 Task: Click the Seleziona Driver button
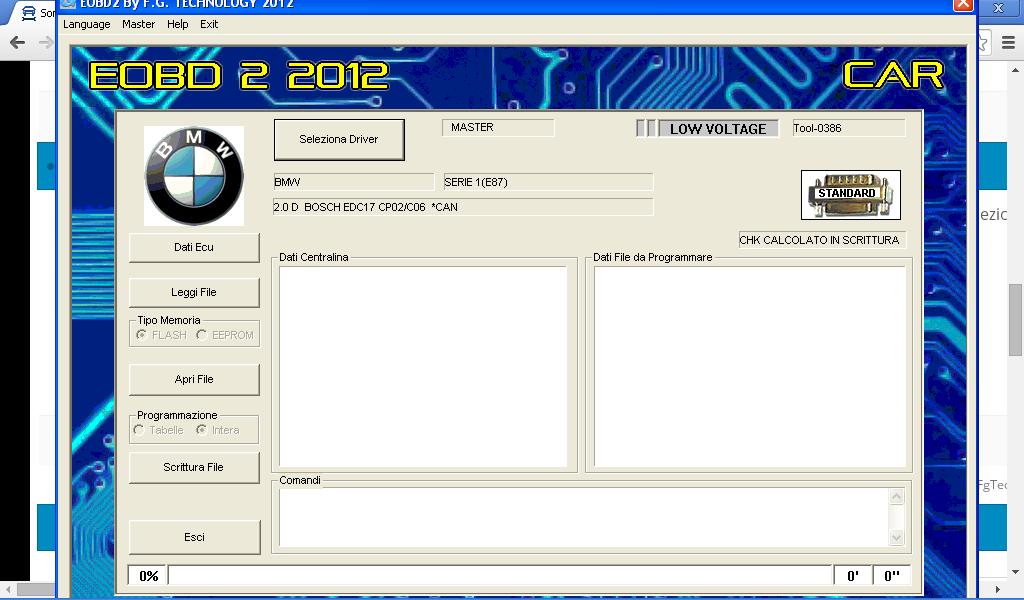click(339, 139)
